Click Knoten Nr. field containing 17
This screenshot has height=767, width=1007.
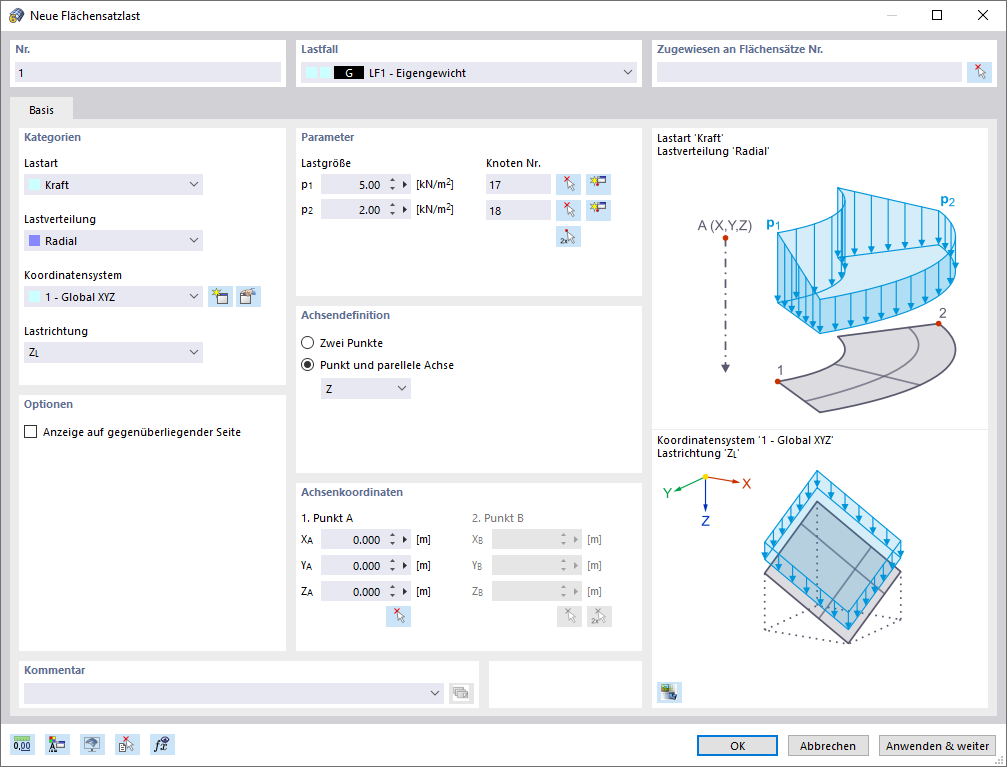(518, 184)
